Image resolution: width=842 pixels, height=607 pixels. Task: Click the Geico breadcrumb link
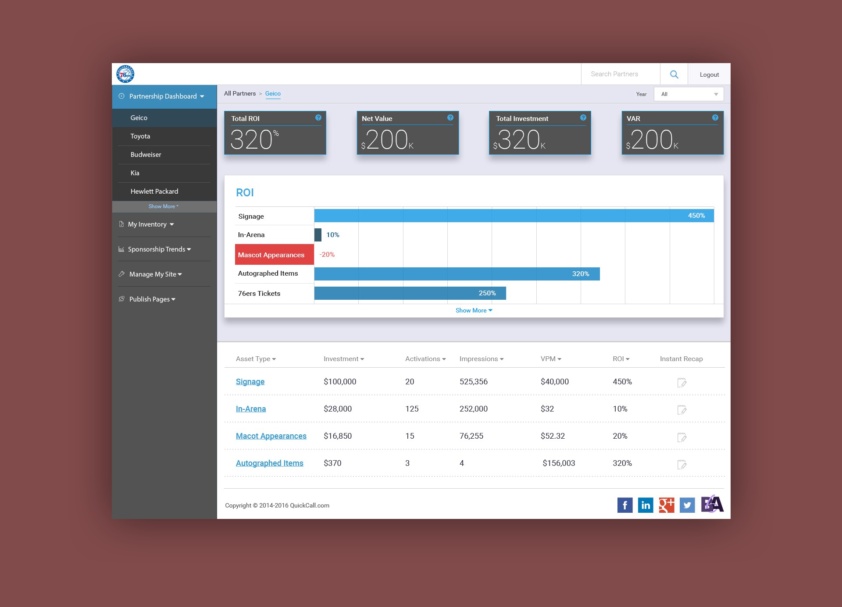(x=273, y=93)
